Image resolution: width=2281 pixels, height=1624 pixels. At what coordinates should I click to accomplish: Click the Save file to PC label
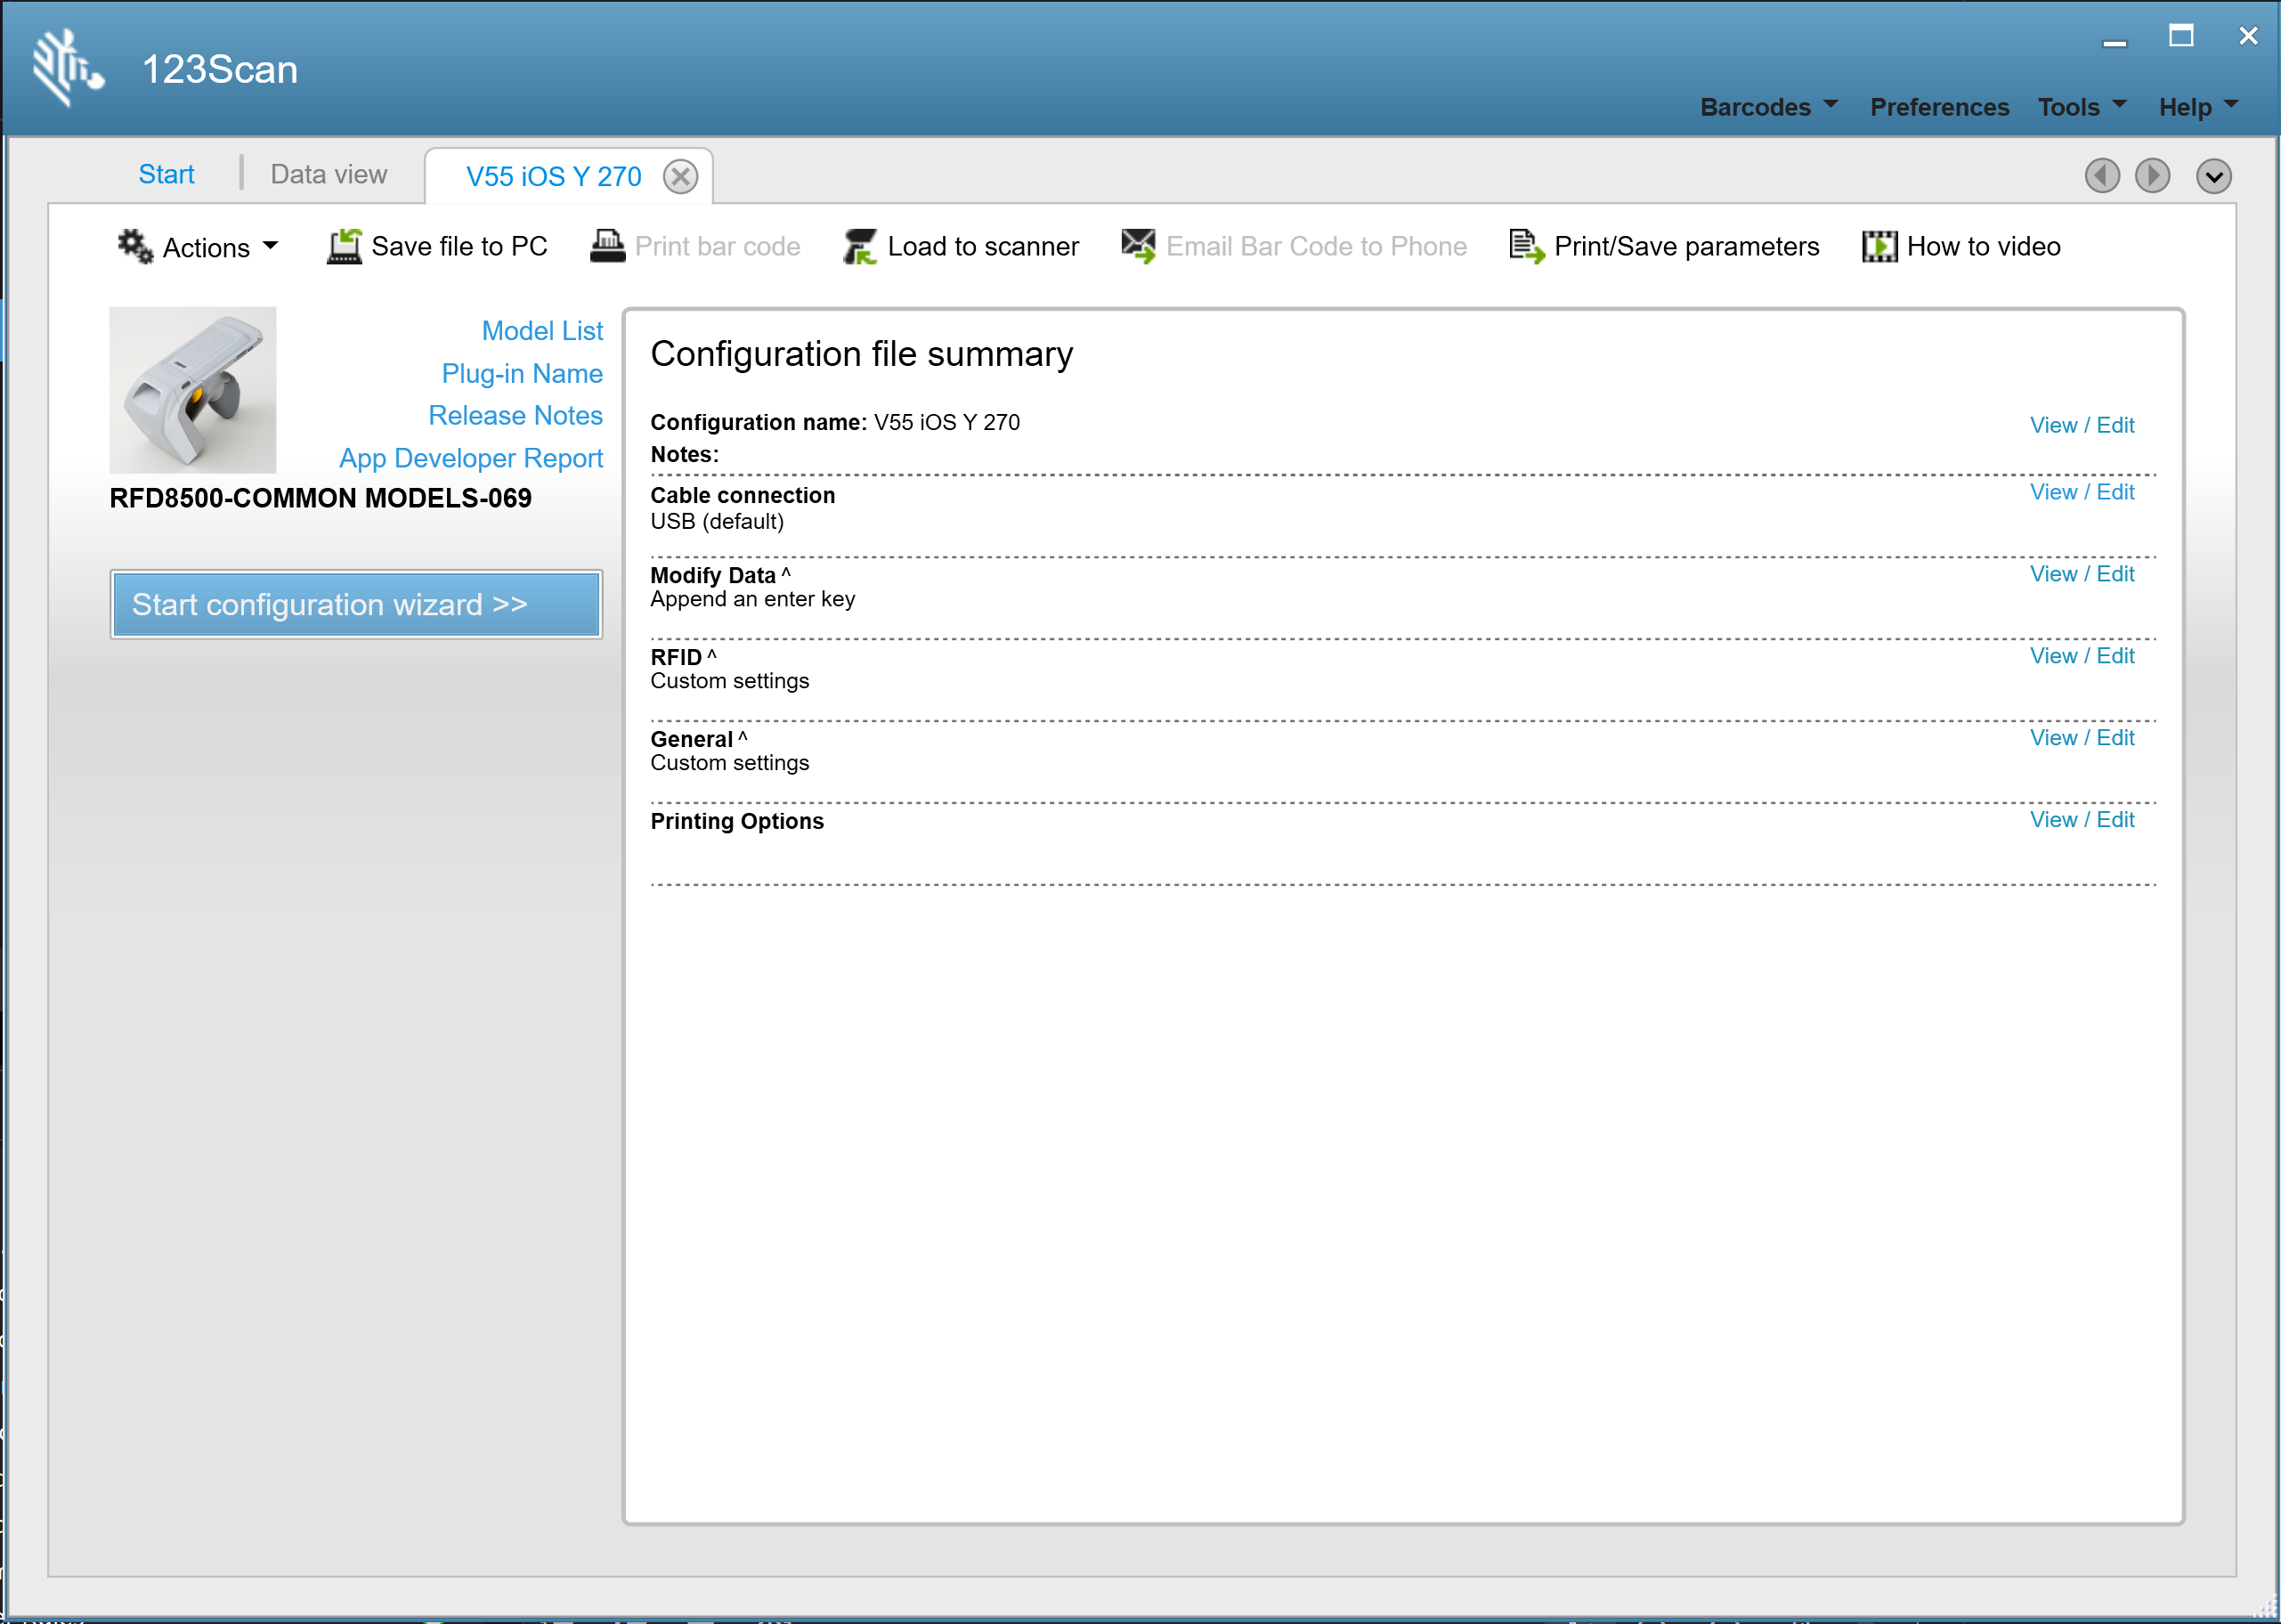pos(459,247)
